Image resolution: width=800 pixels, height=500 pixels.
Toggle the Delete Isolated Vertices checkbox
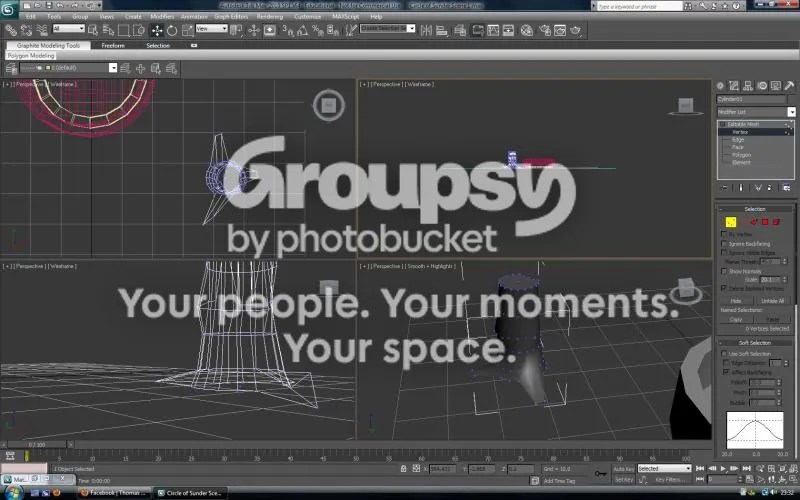(724, 288)
